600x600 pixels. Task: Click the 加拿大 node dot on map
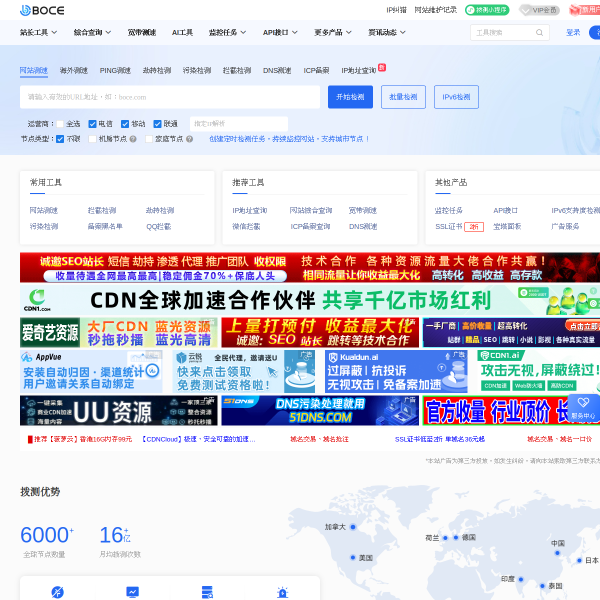[353, 527]
